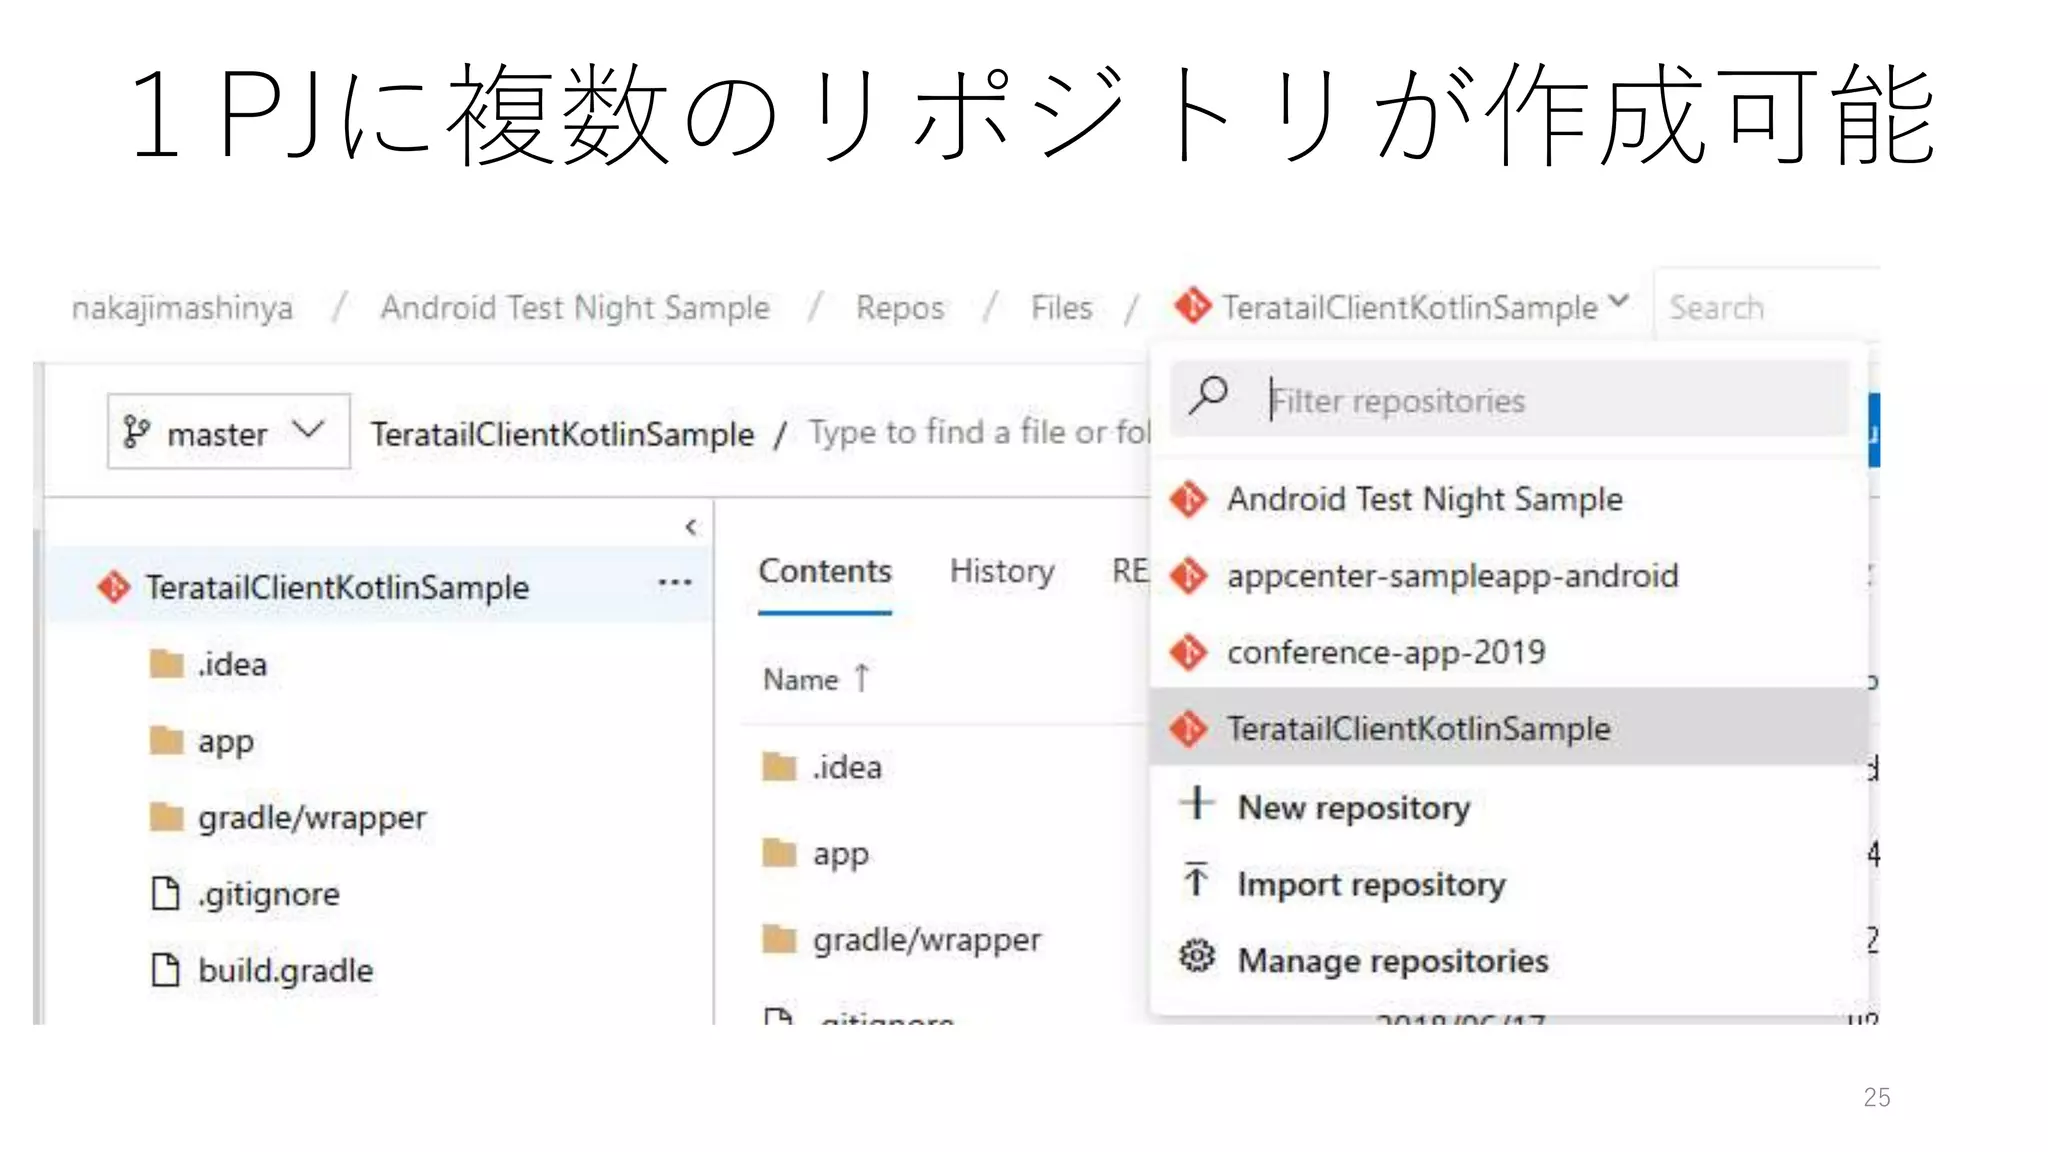Screen dimensions: 2048x1152
Task: Open build.gradle in the file tree
Action: [285, 970]
